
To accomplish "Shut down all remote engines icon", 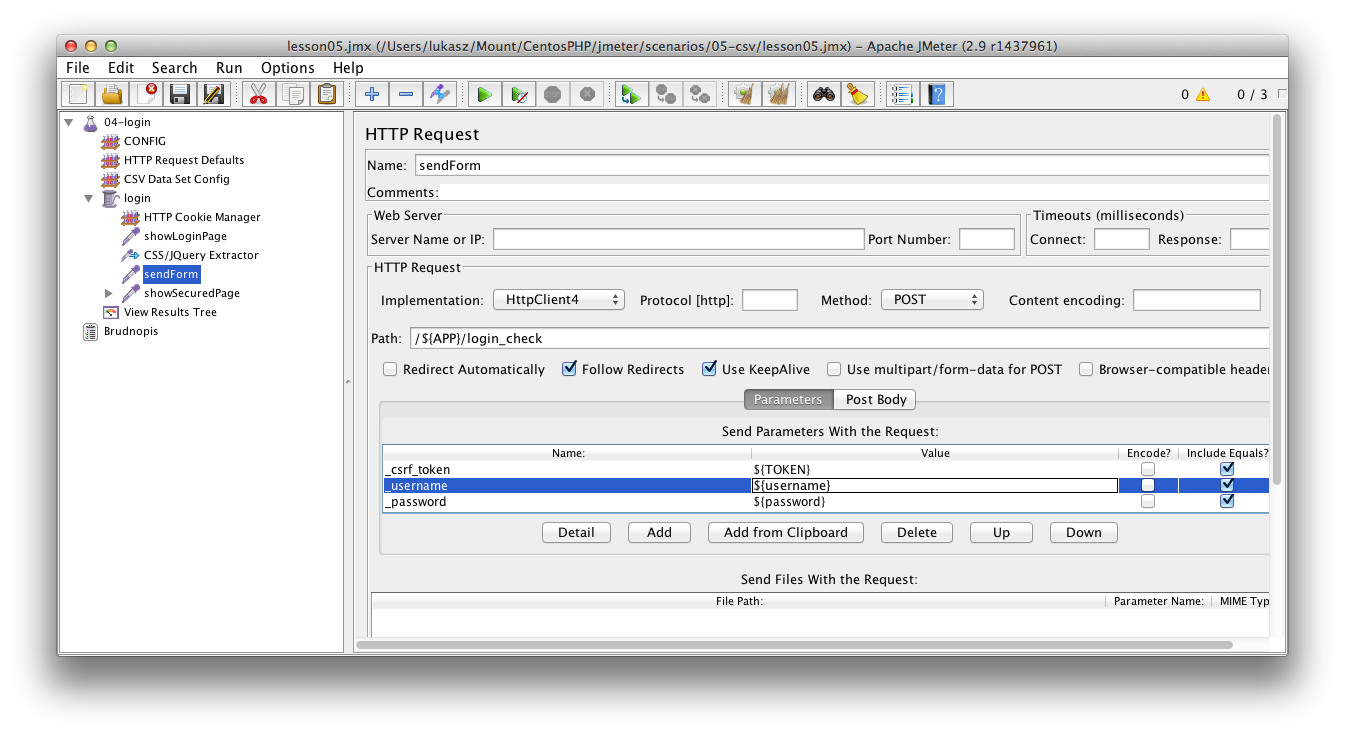I will [x=700, y=94].
